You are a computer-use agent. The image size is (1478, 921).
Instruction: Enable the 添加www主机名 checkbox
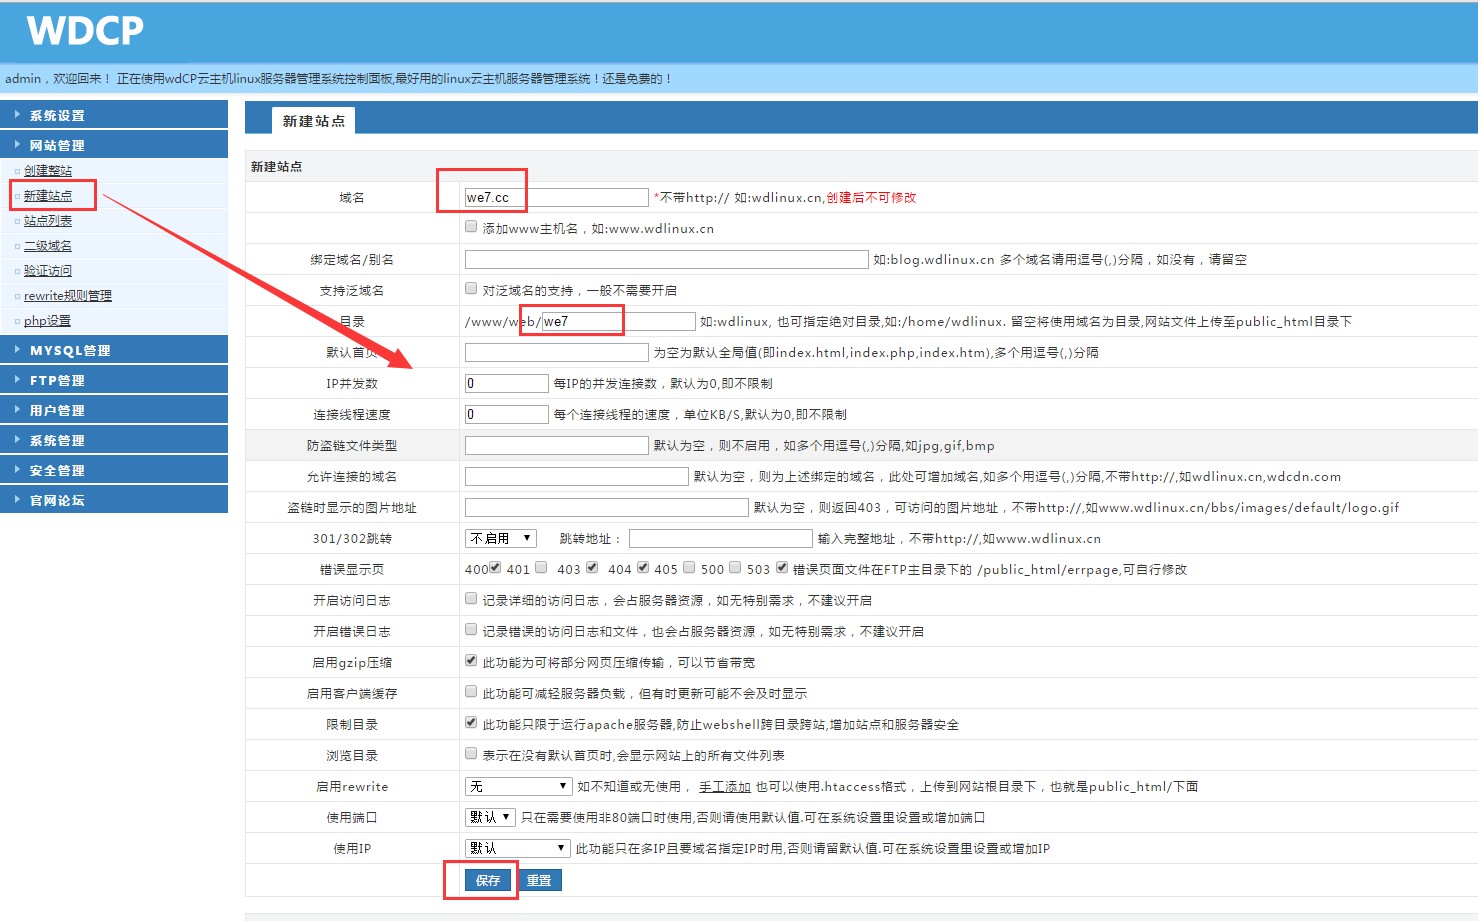[471, 227]
